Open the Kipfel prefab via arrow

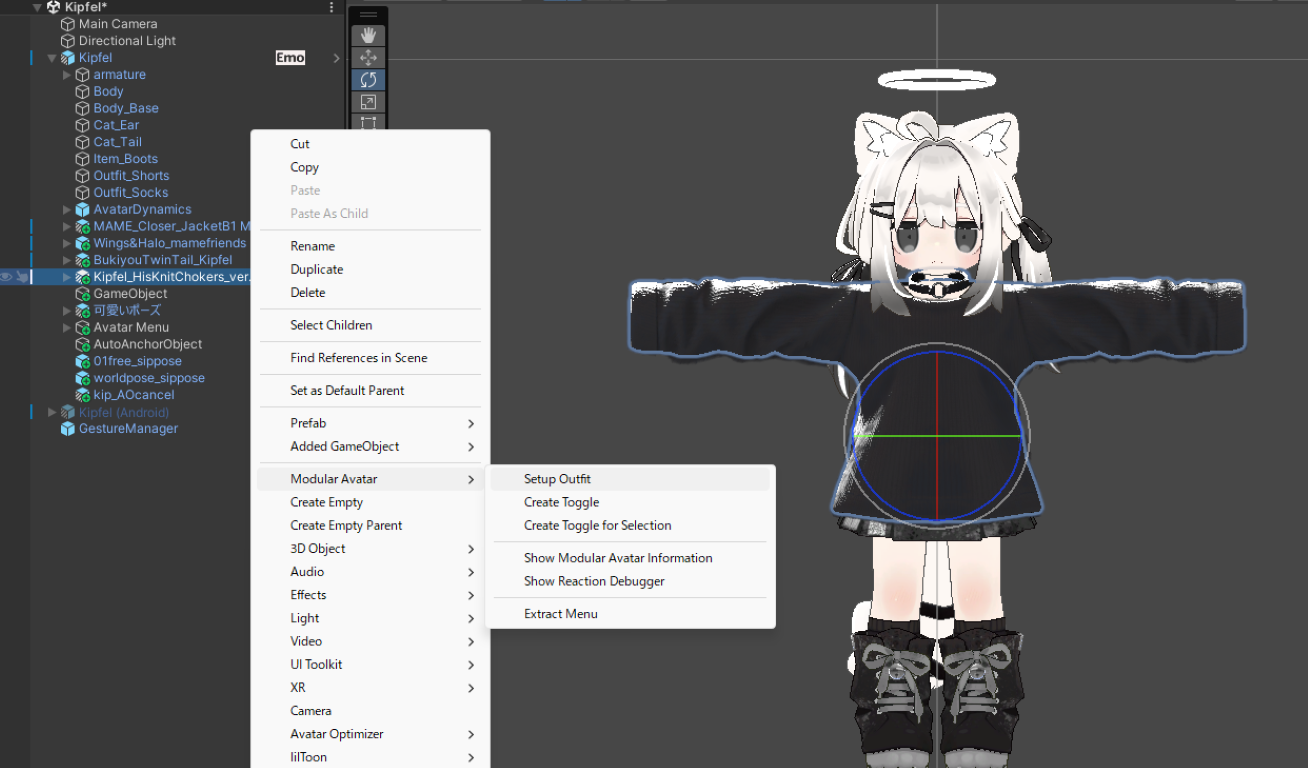336,58
